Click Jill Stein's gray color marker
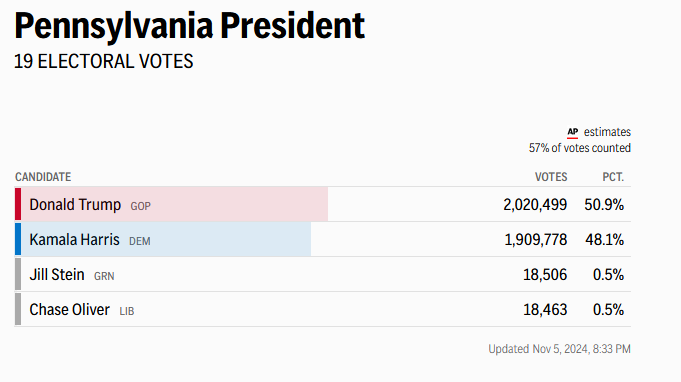This screenshot has height=382, width=681. [18, 274]
